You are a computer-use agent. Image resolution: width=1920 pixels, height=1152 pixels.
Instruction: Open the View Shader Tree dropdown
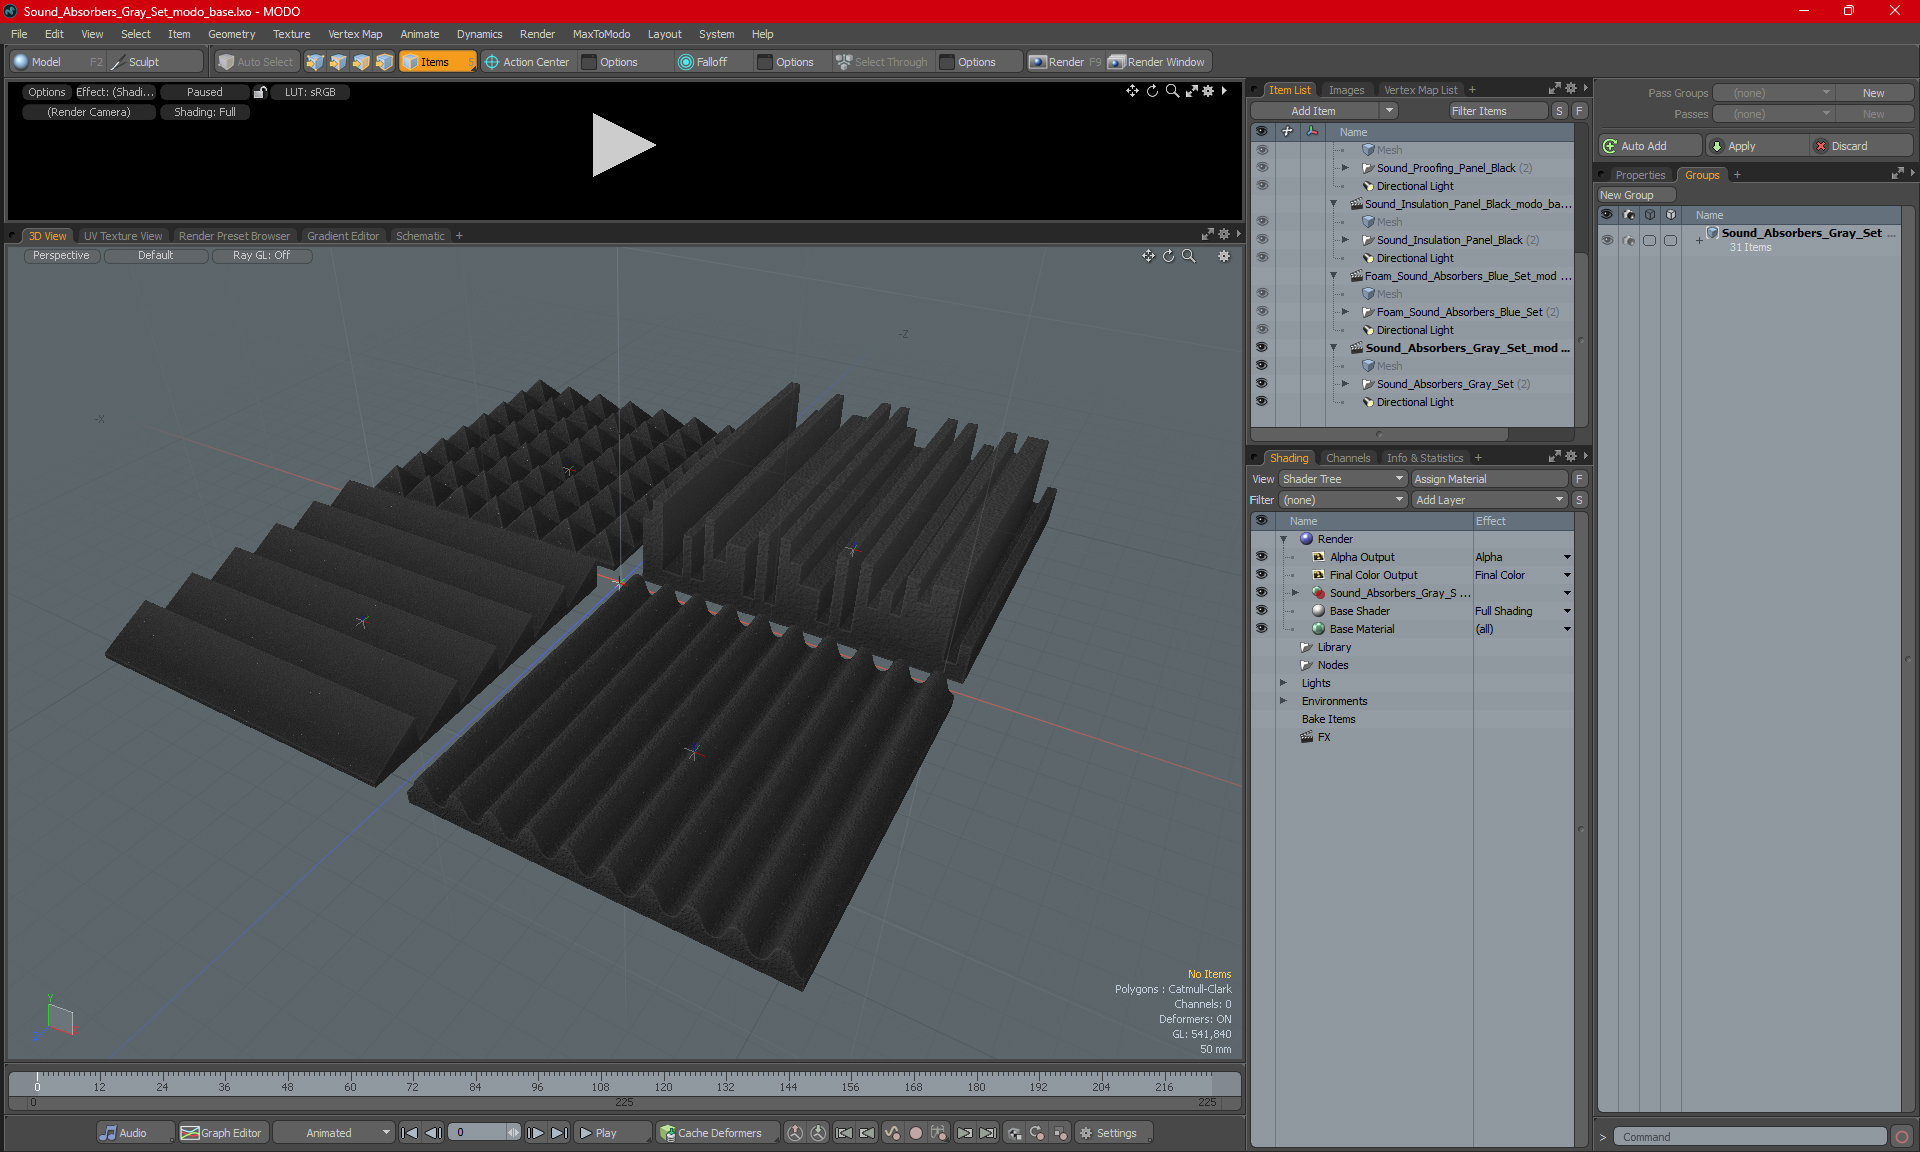tap(1343, 479)
